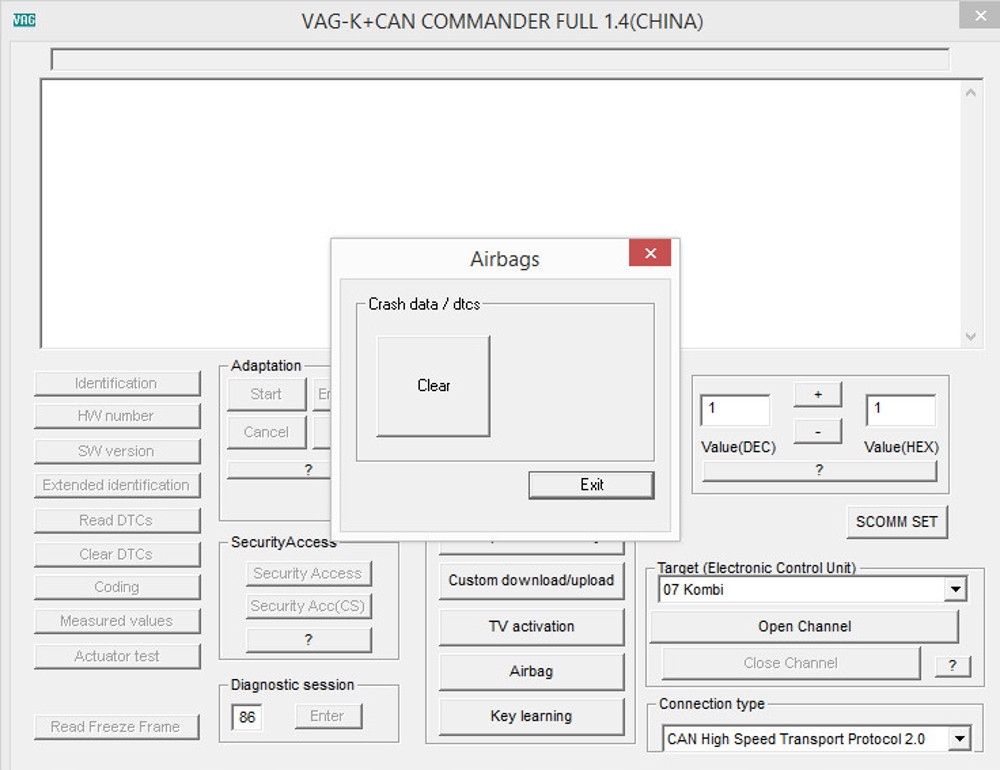The height and width of the screenshot is (770, 1000).
Task: Close the VAG-K+CAN Commander main window
Action: click(x=980, y=15)
